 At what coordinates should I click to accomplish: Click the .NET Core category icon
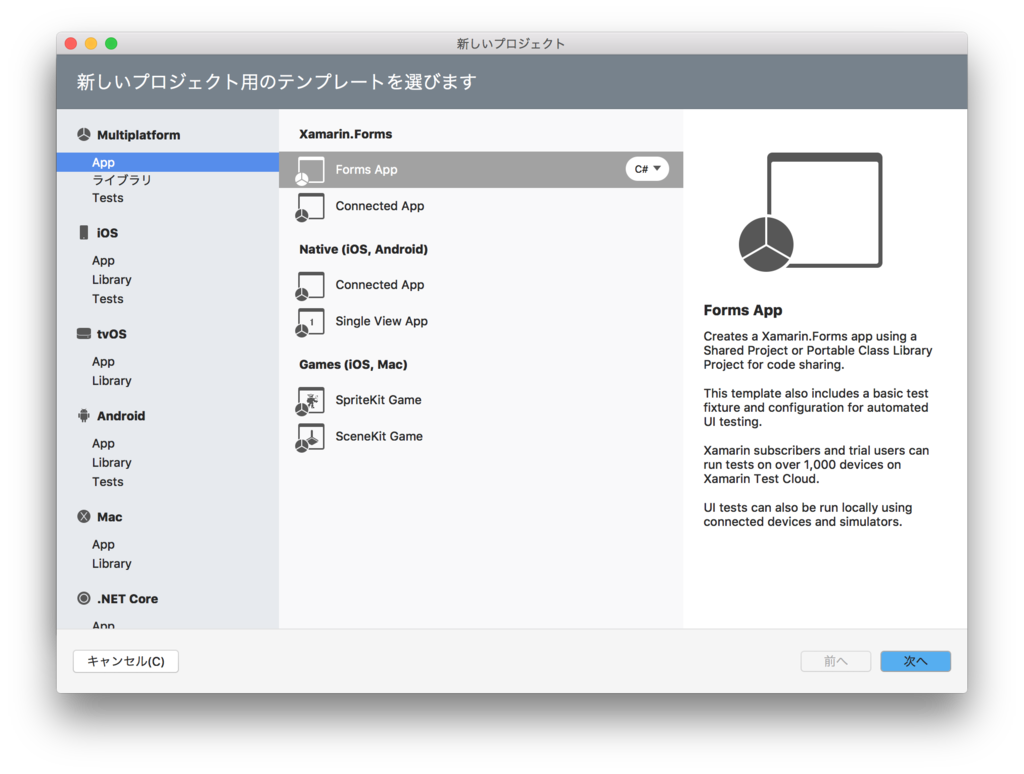pos(84,598)
